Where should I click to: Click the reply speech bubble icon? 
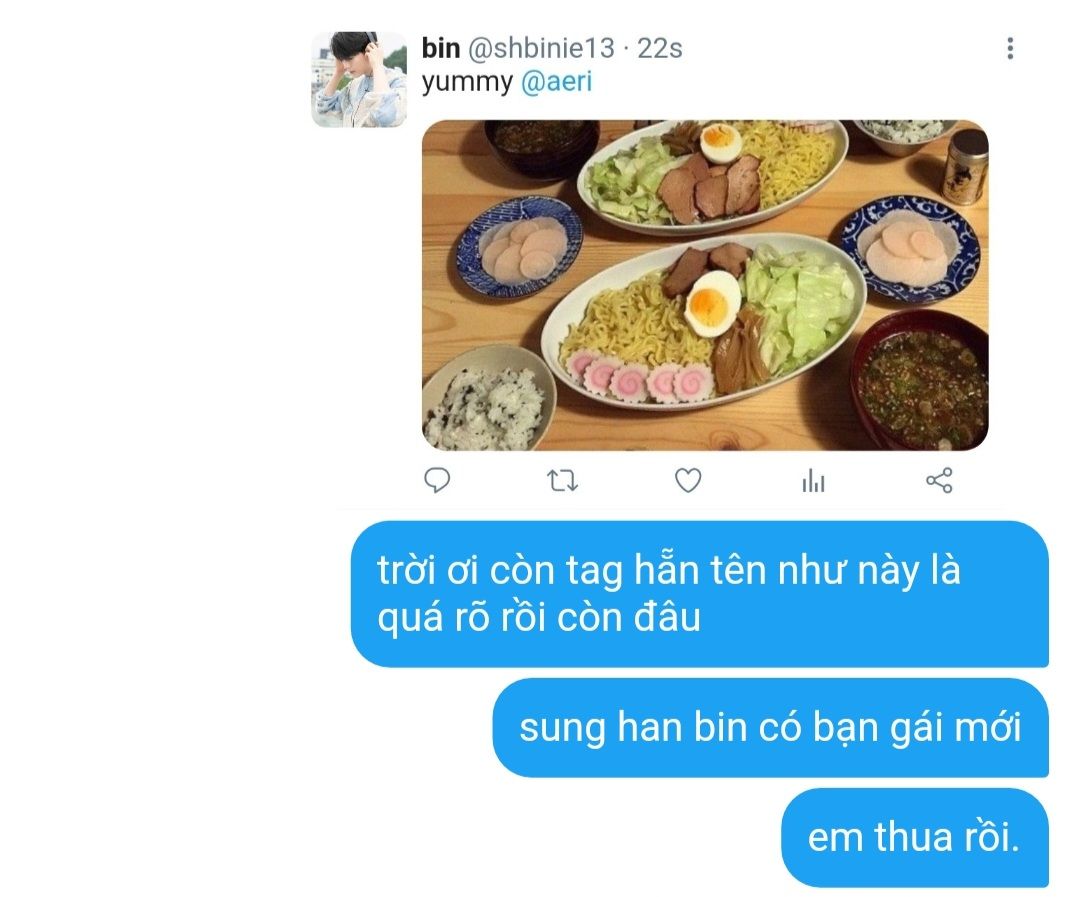(x=437, y=480)
